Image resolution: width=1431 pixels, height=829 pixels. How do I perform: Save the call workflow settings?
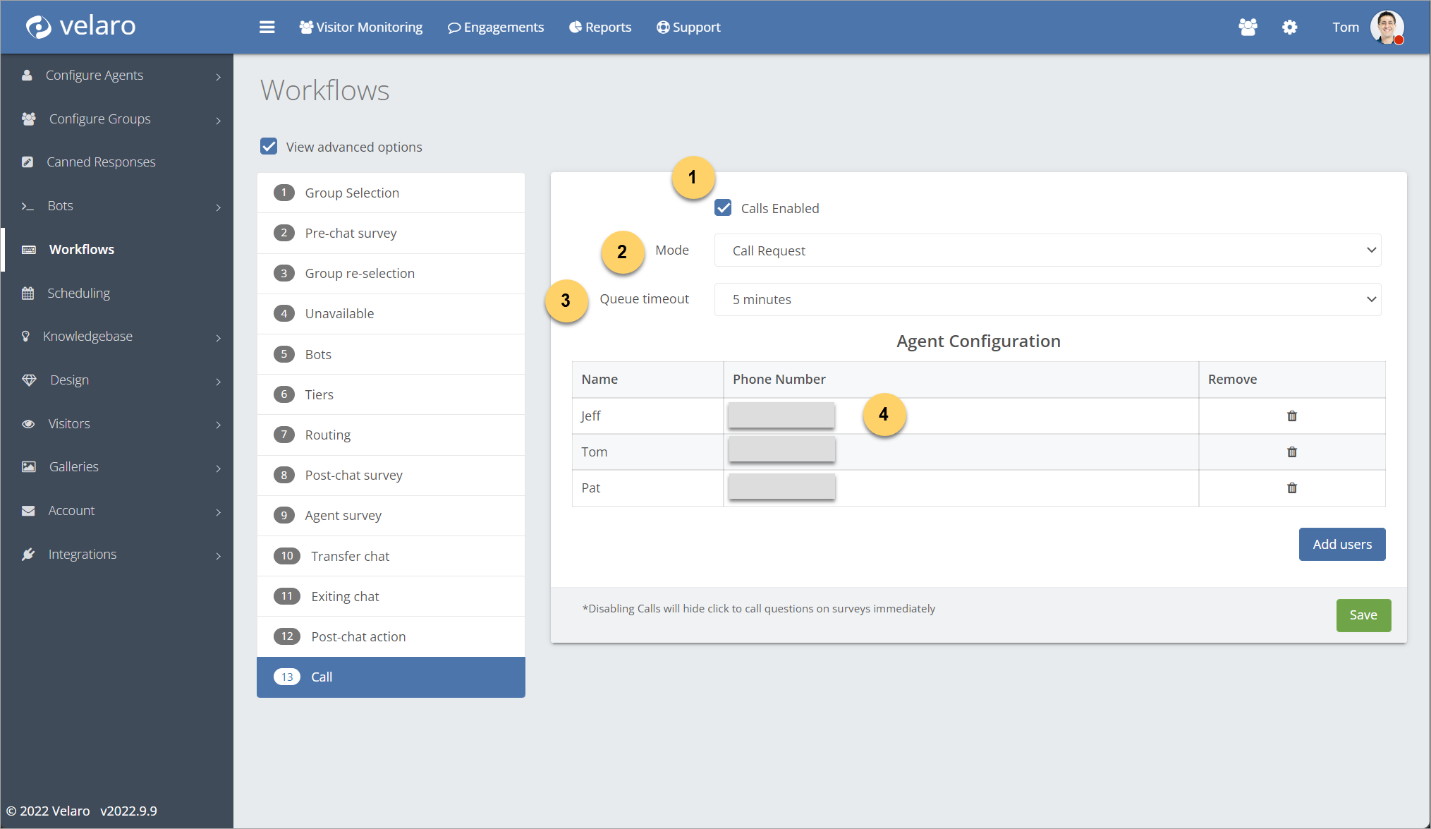[1362, 615]
